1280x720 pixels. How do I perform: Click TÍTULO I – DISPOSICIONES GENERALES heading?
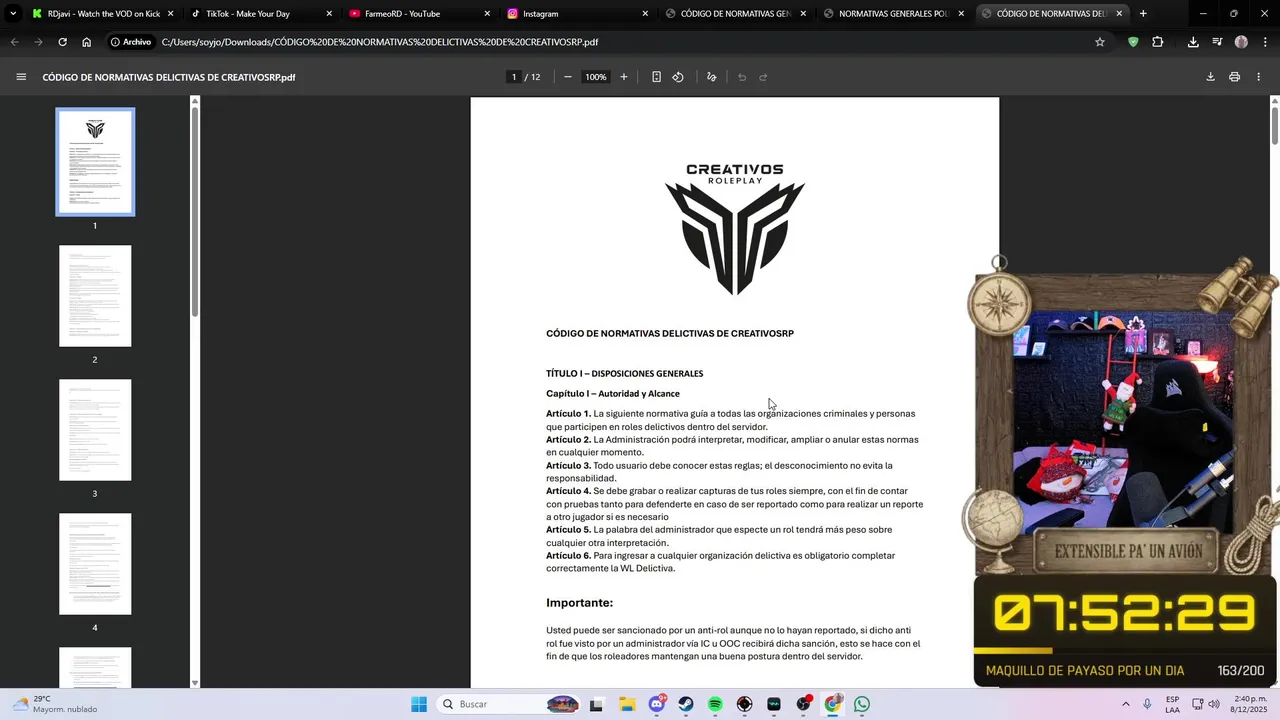tap(624, 373)
